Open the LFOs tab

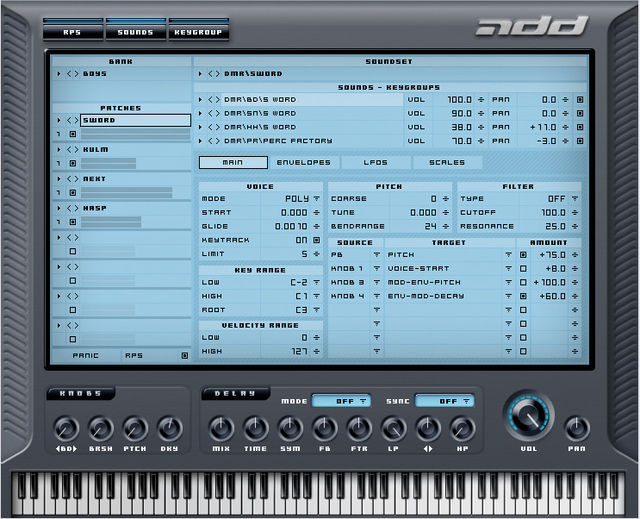tap(376, 162)
